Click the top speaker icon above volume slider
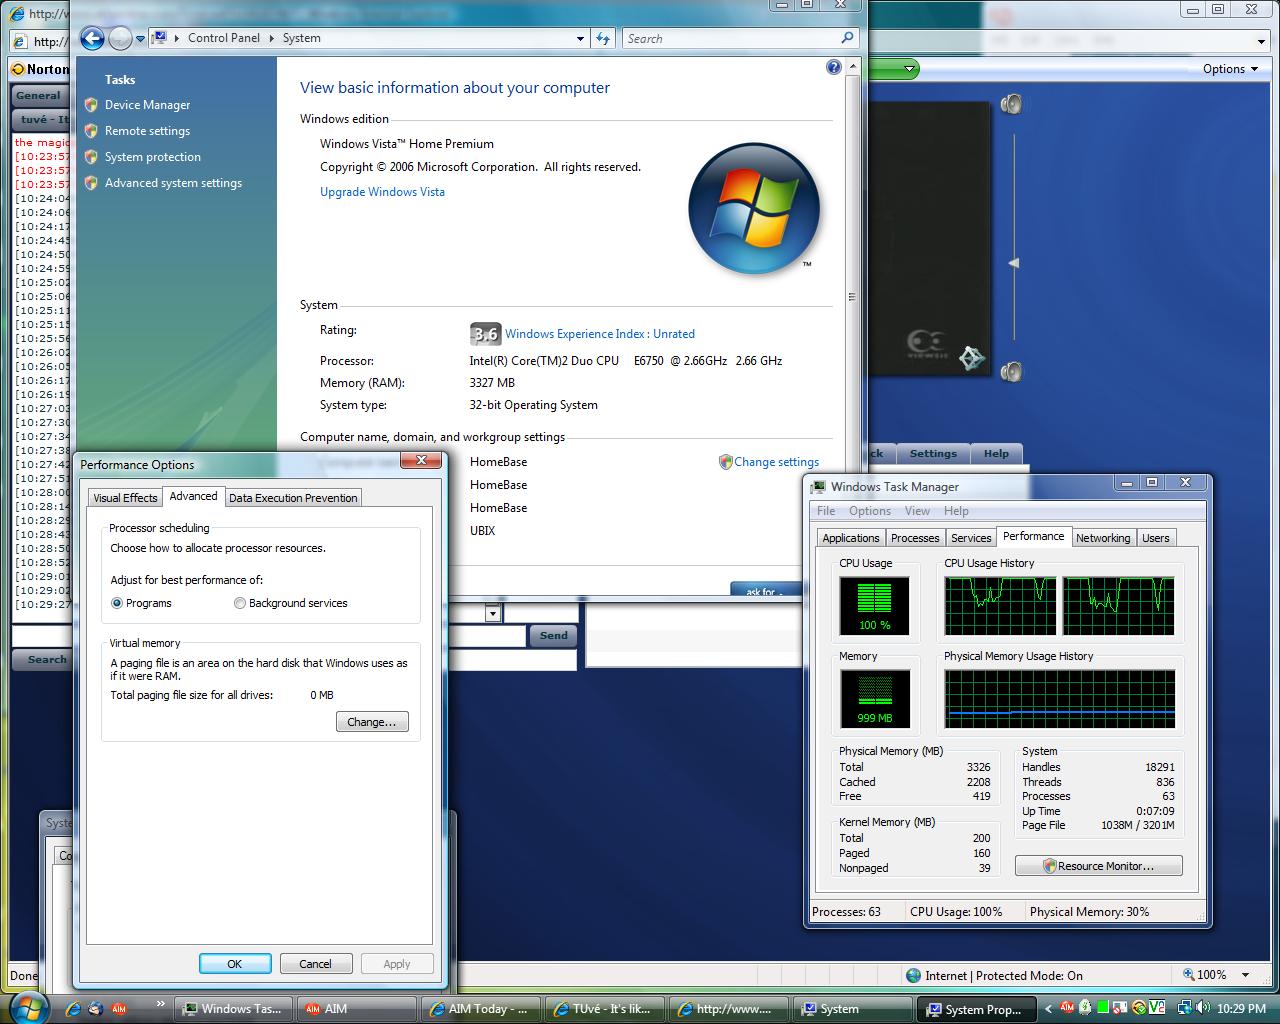Screen dimensions: 1280x1024 tap(1012, 104)
